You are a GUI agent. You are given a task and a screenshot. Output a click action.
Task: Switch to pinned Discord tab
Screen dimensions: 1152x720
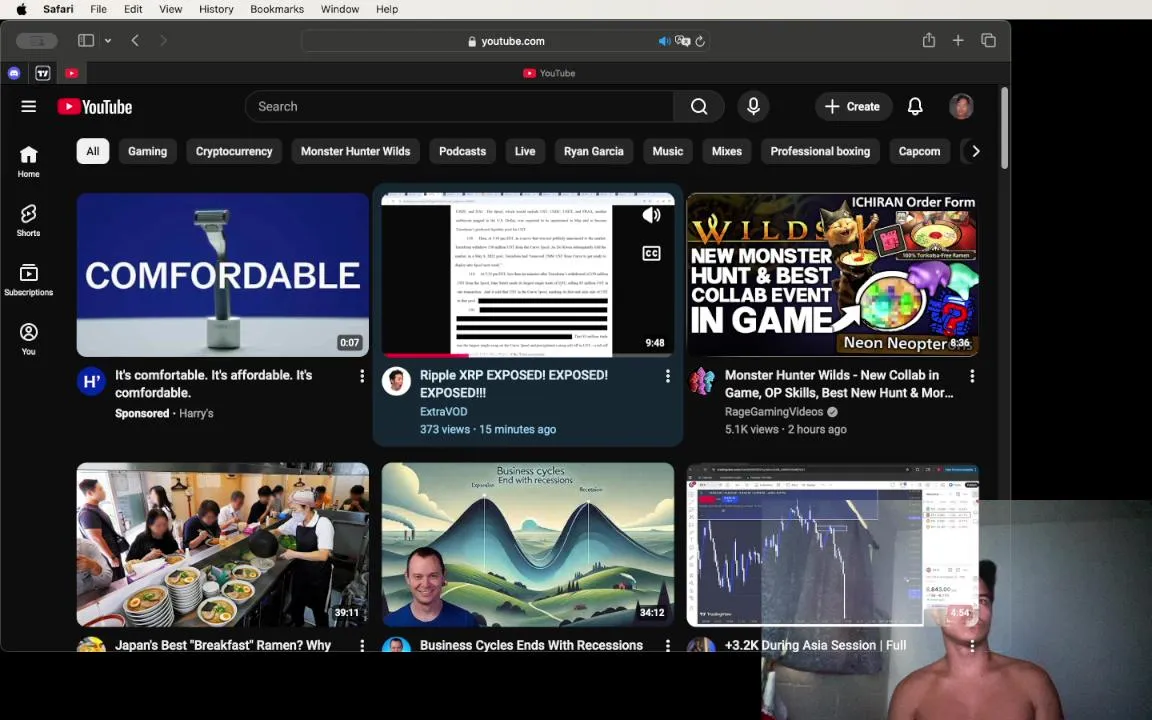[x=14, y=73]
